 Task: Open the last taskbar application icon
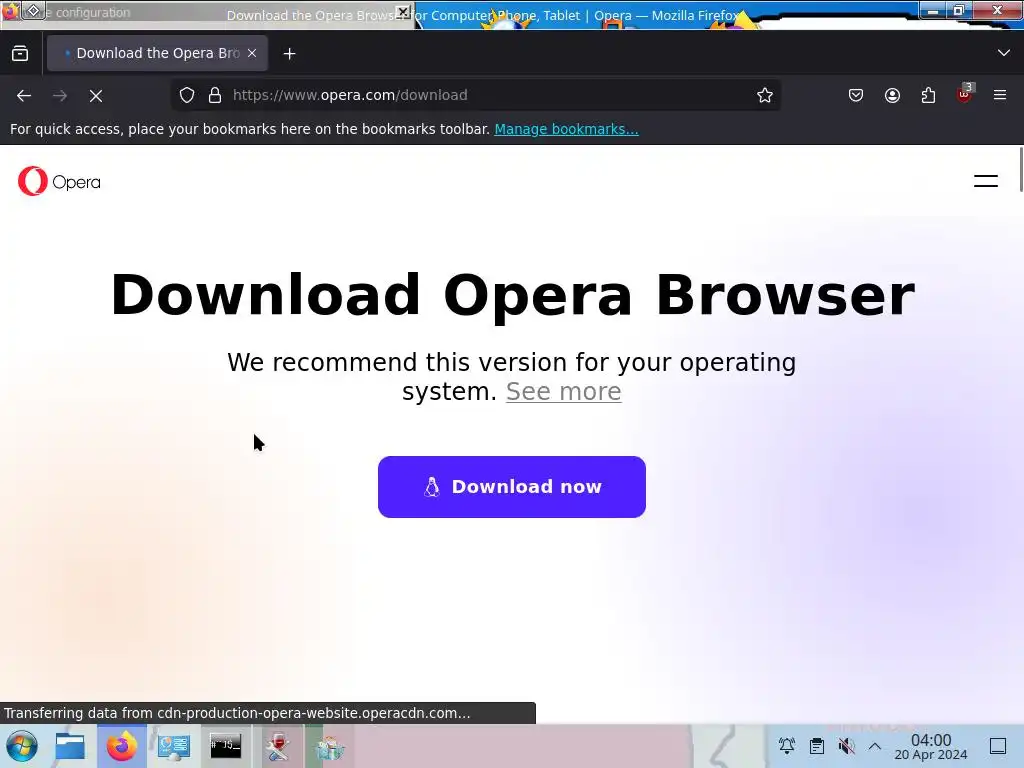tap(330, 747)
